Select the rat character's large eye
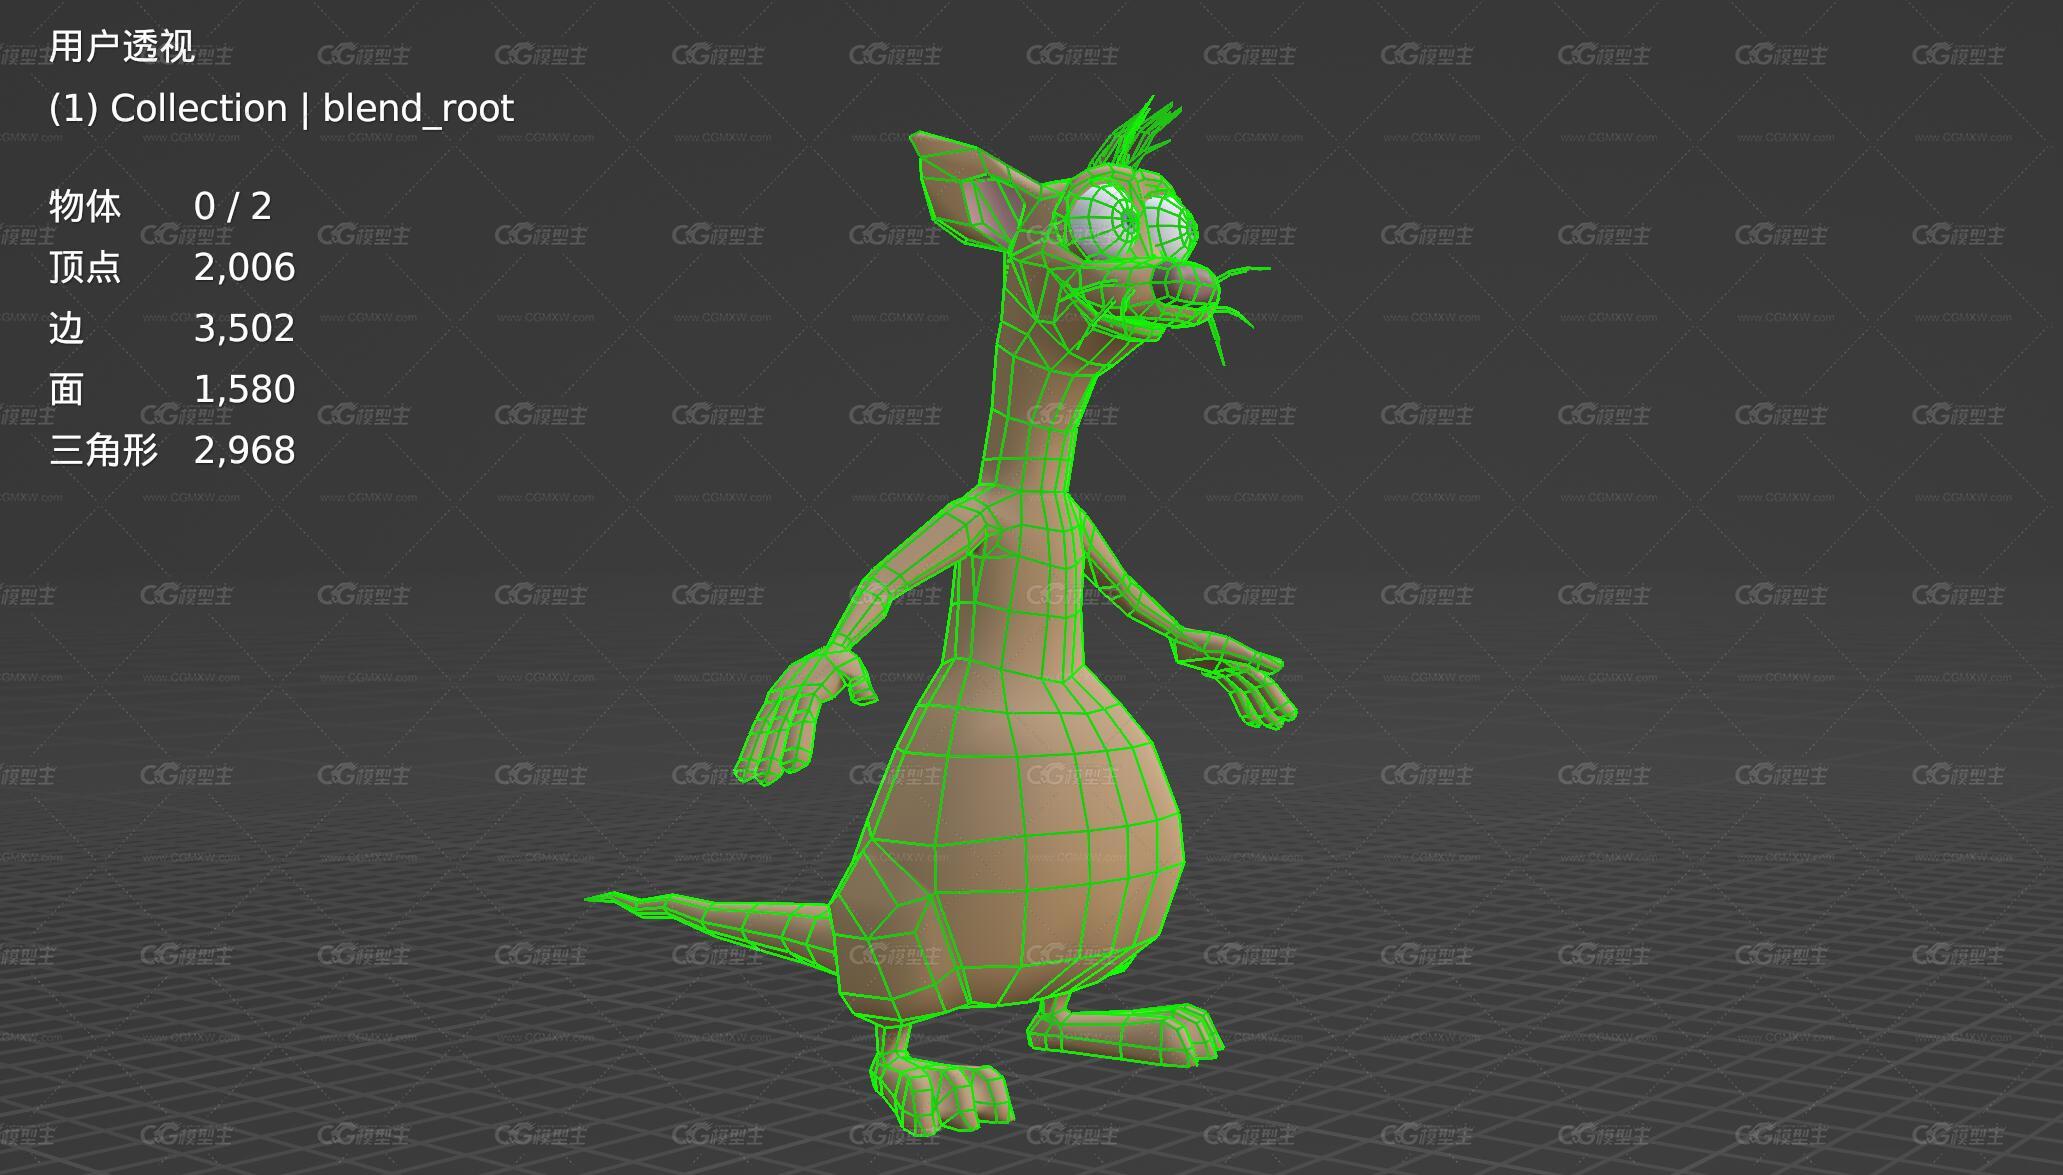The width and height of the screenshot is (2063, 1175). [1105, 220]
